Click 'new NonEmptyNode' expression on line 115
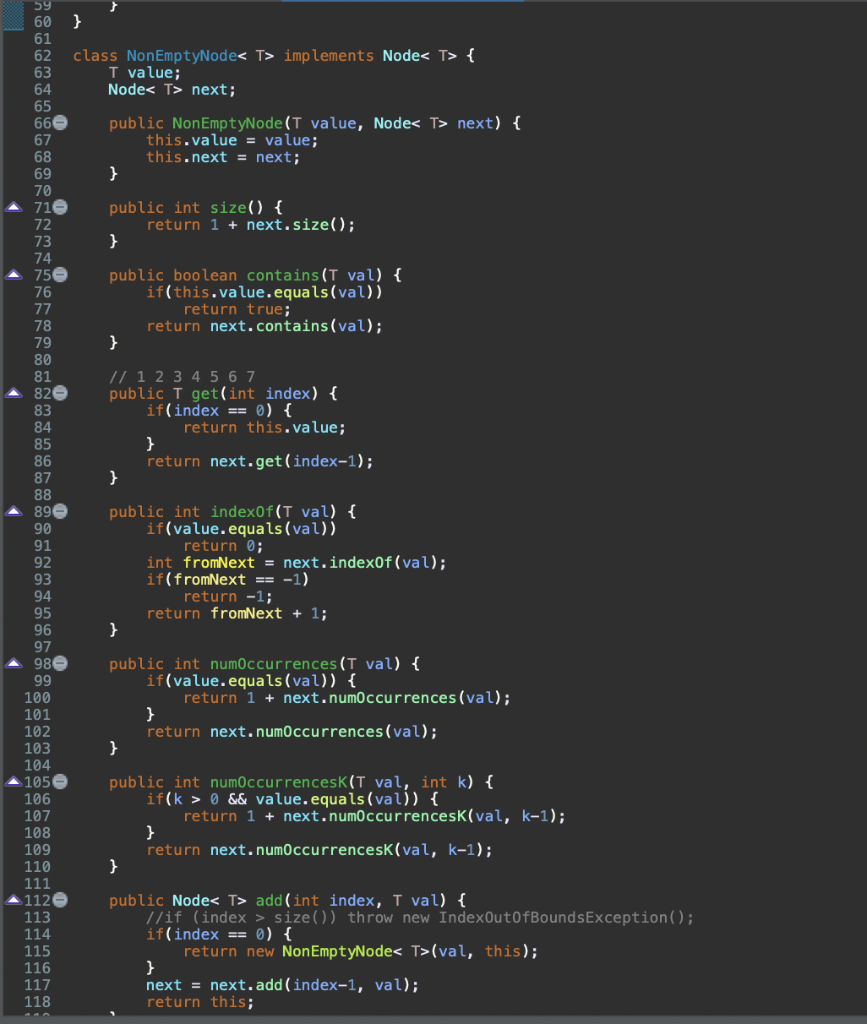The width and height of the screenshot is (867, 1024). [x=319, y=952]
